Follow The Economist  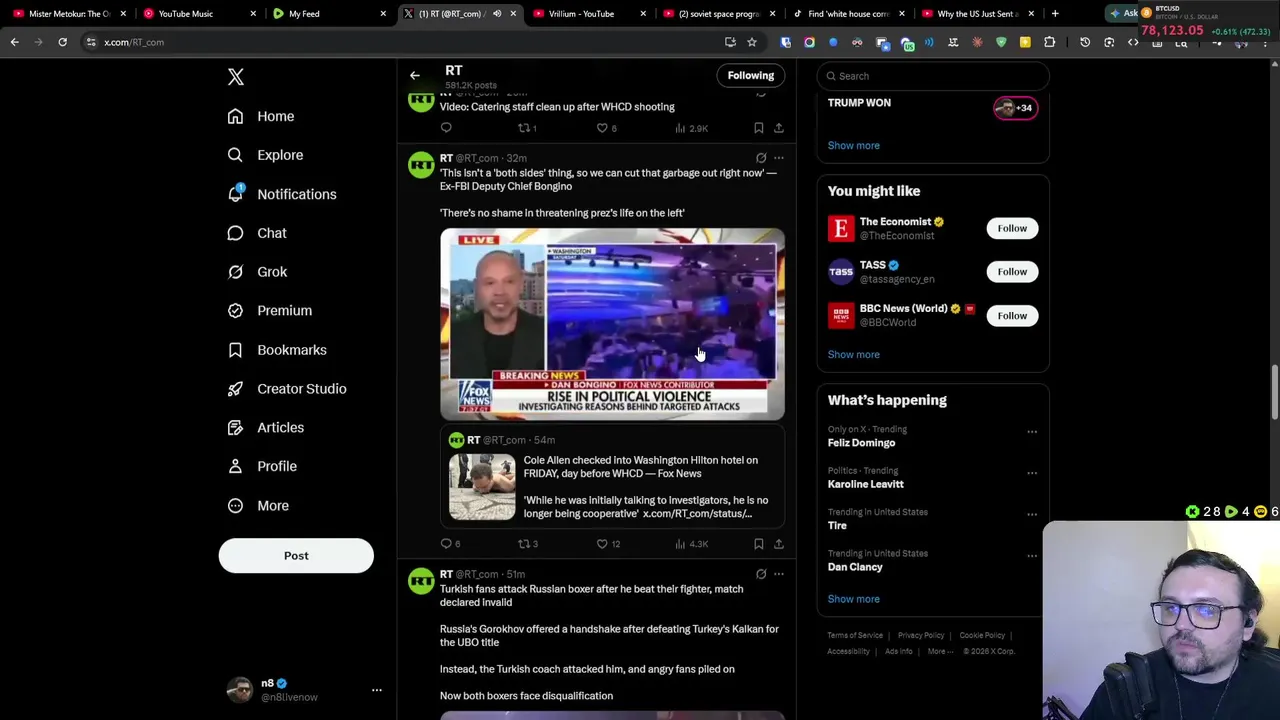[x=1012, y=228]
